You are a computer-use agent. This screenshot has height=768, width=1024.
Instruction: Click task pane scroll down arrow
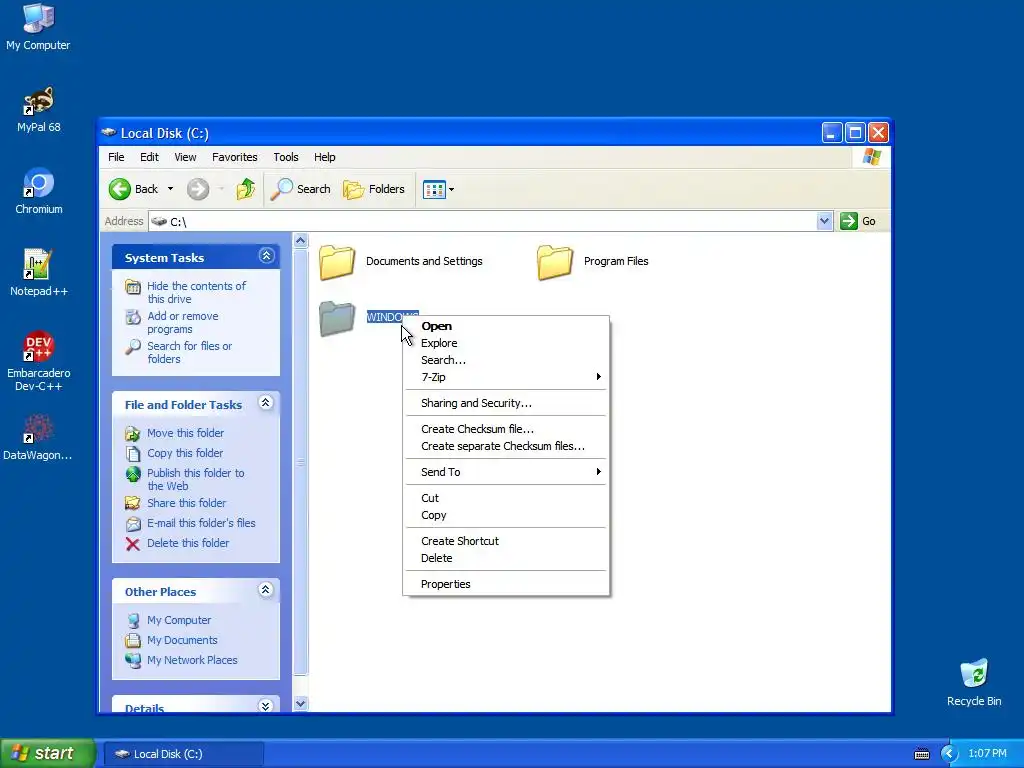coord(300,704)
